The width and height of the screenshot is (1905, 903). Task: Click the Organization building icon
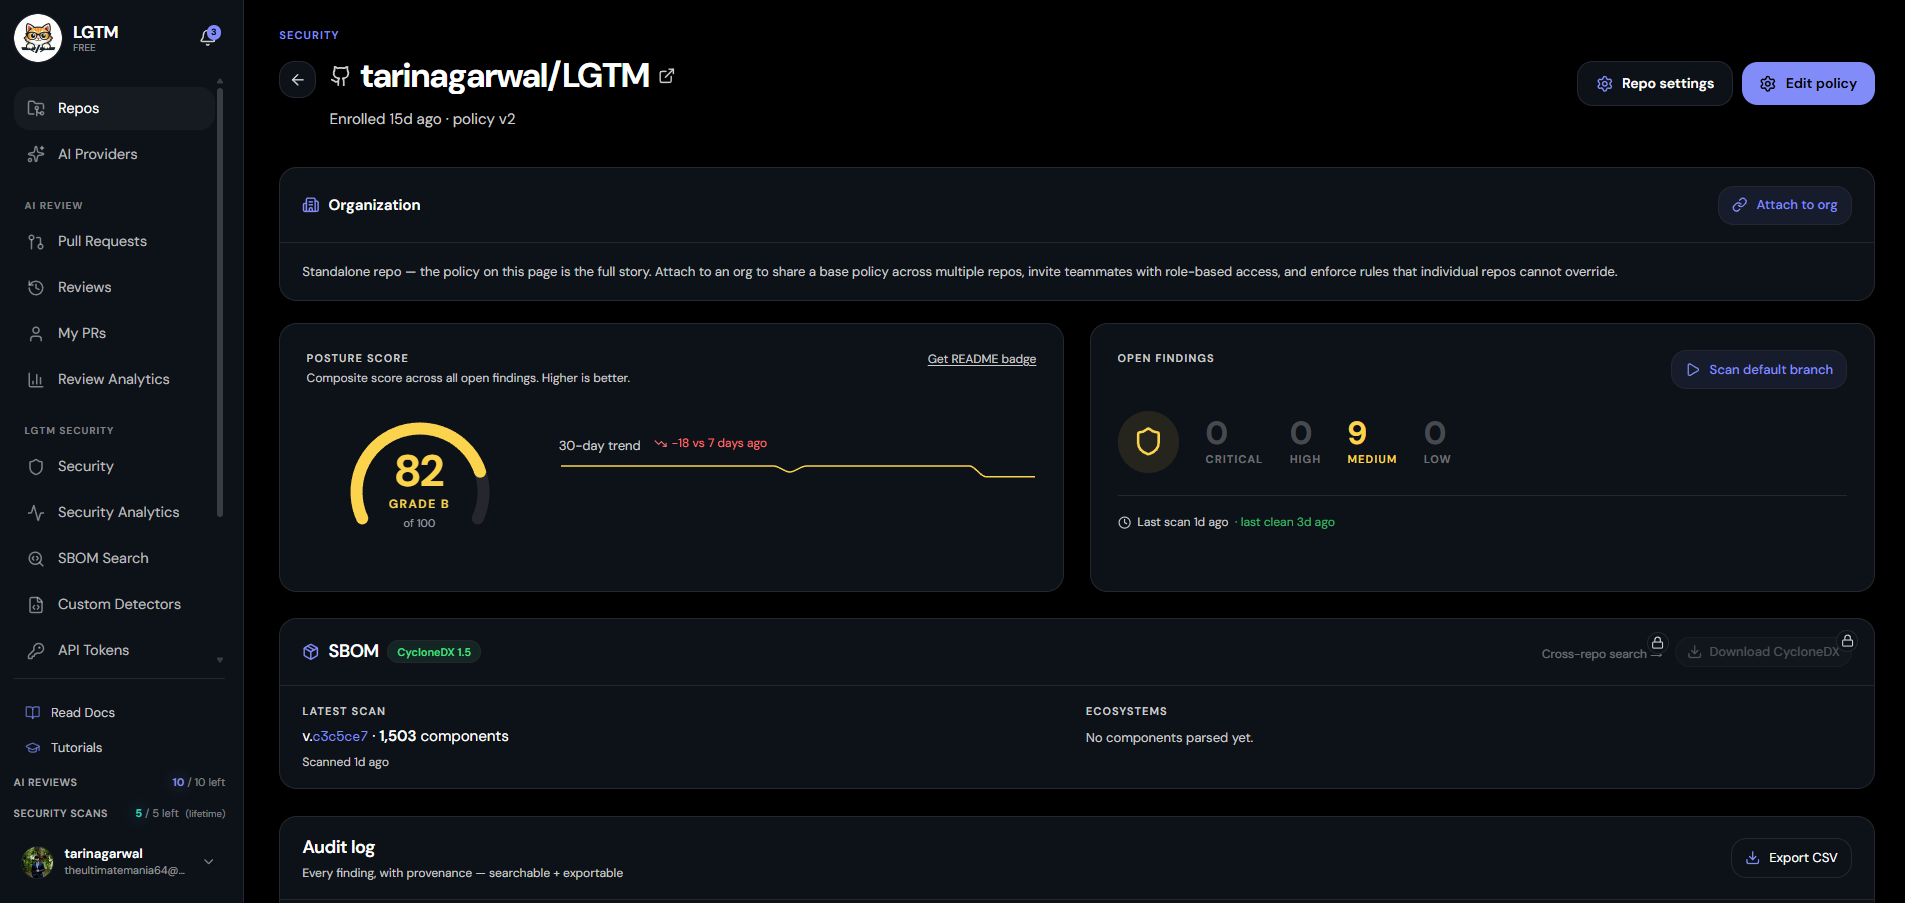point(311,205)
